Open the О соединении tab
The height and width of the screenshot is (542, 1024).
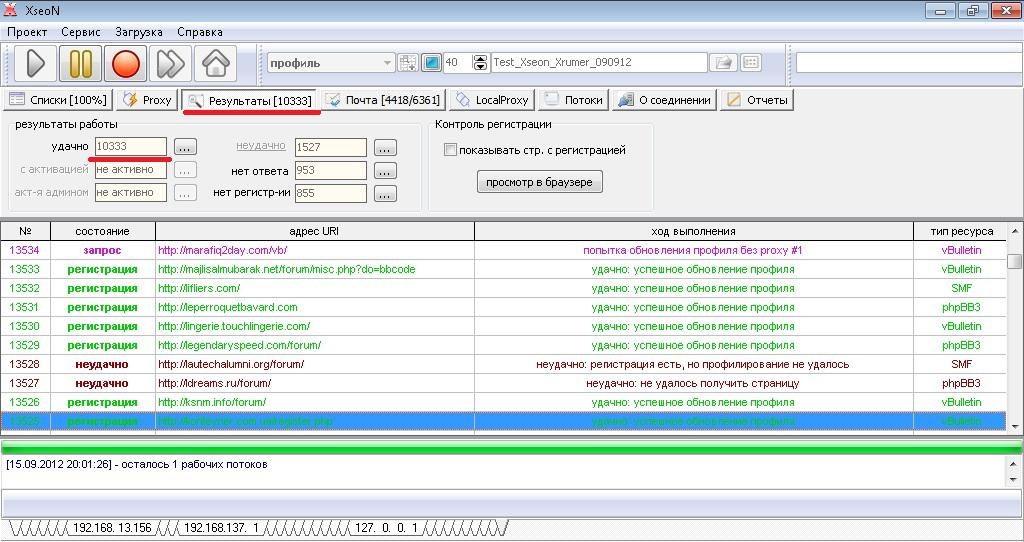pos(664,100)
